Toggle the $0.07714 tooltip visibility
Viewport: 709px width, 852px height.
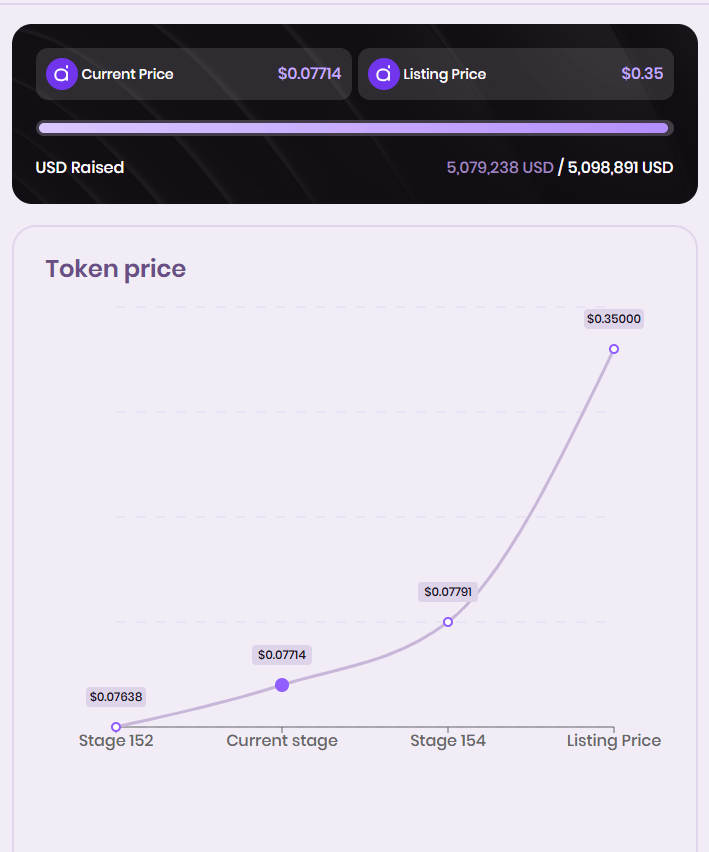pos(281,655)
